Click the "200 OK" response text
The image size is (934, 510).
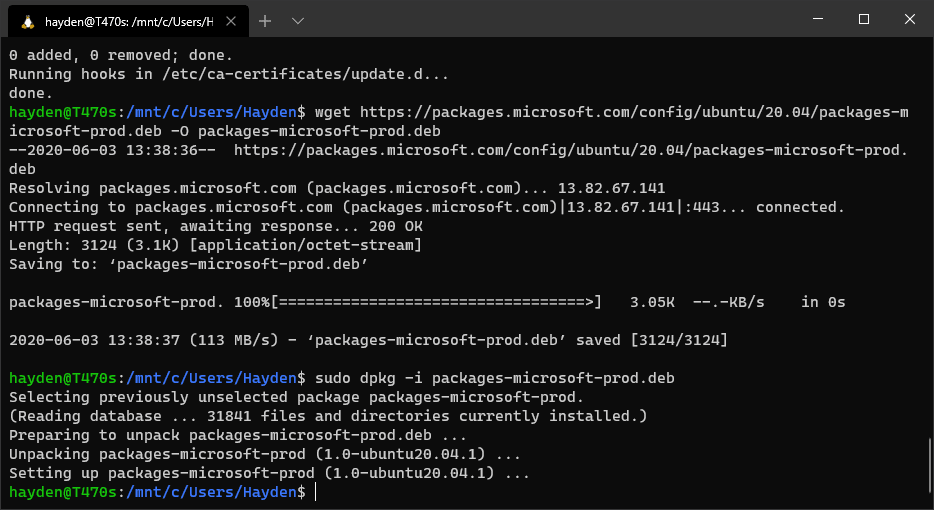click(x=396, y=226)
